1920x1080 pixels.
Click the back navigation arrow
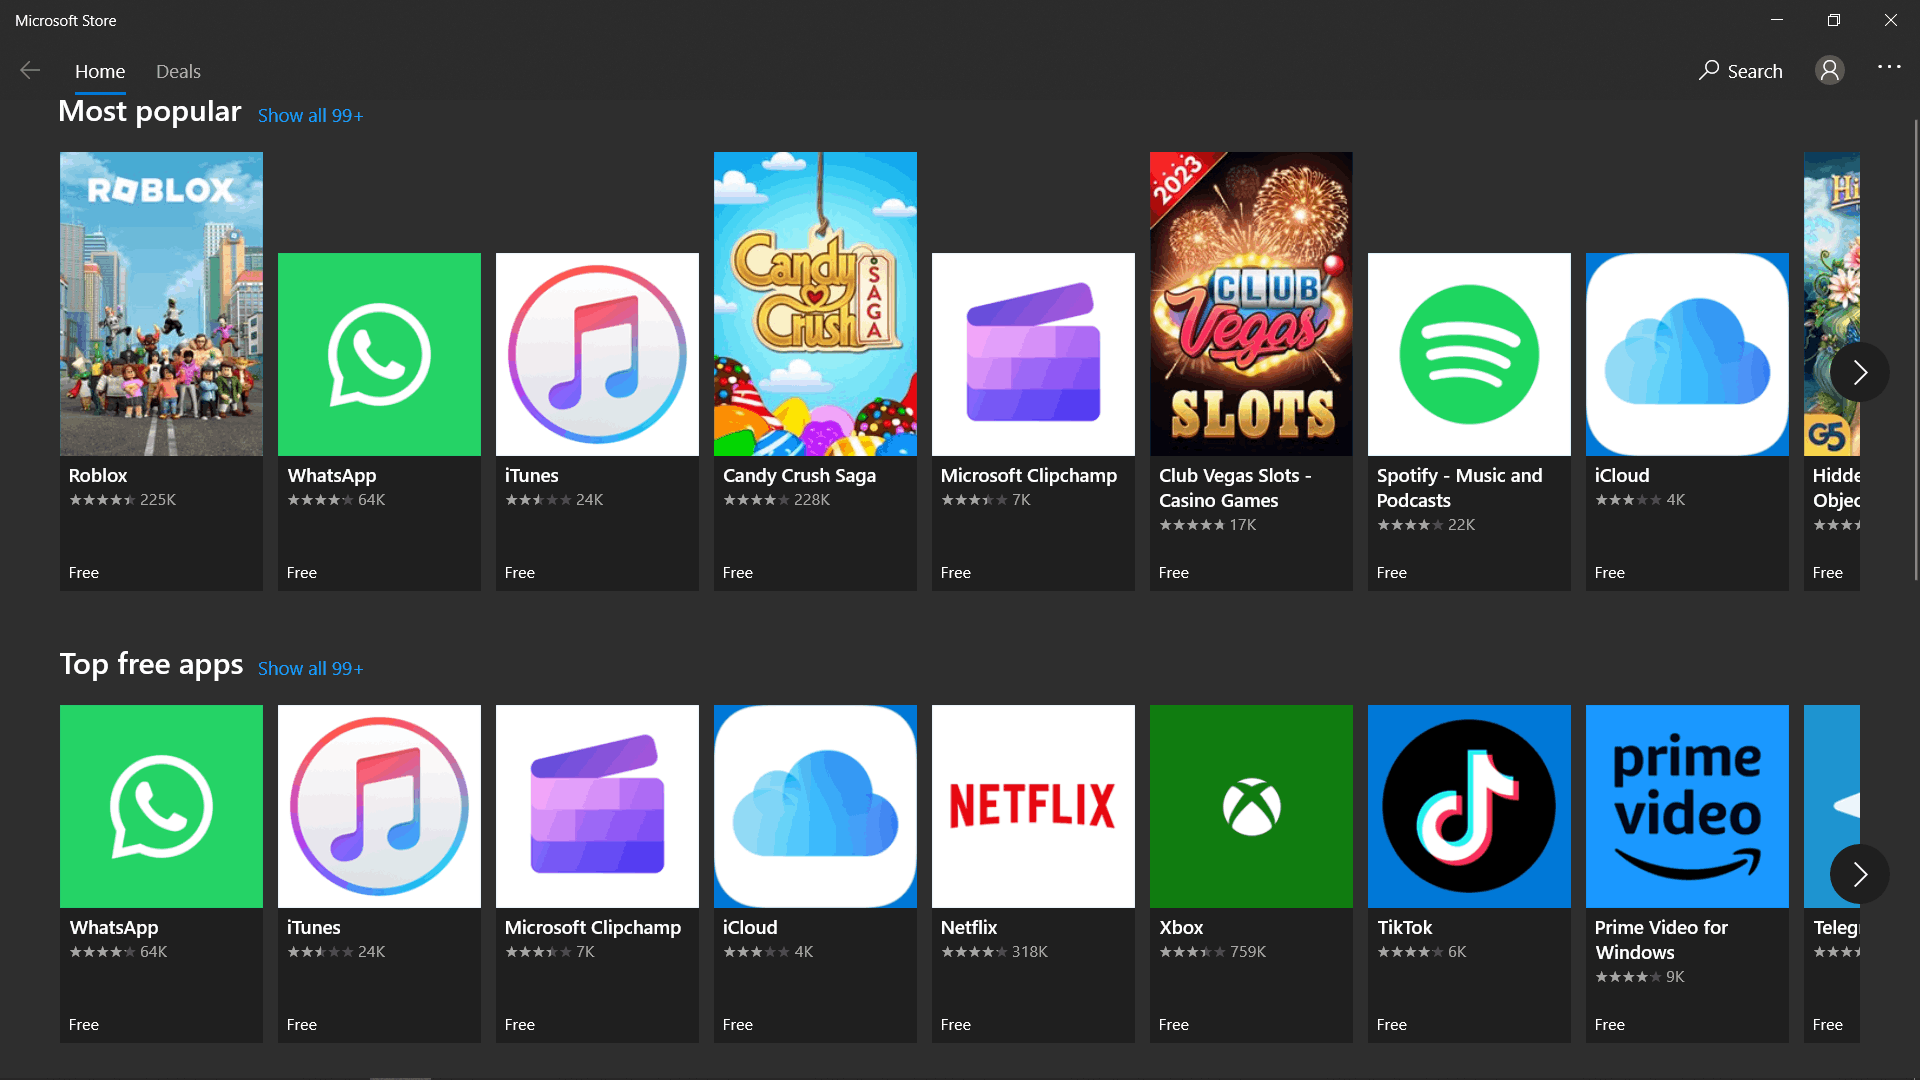(30, 71)
